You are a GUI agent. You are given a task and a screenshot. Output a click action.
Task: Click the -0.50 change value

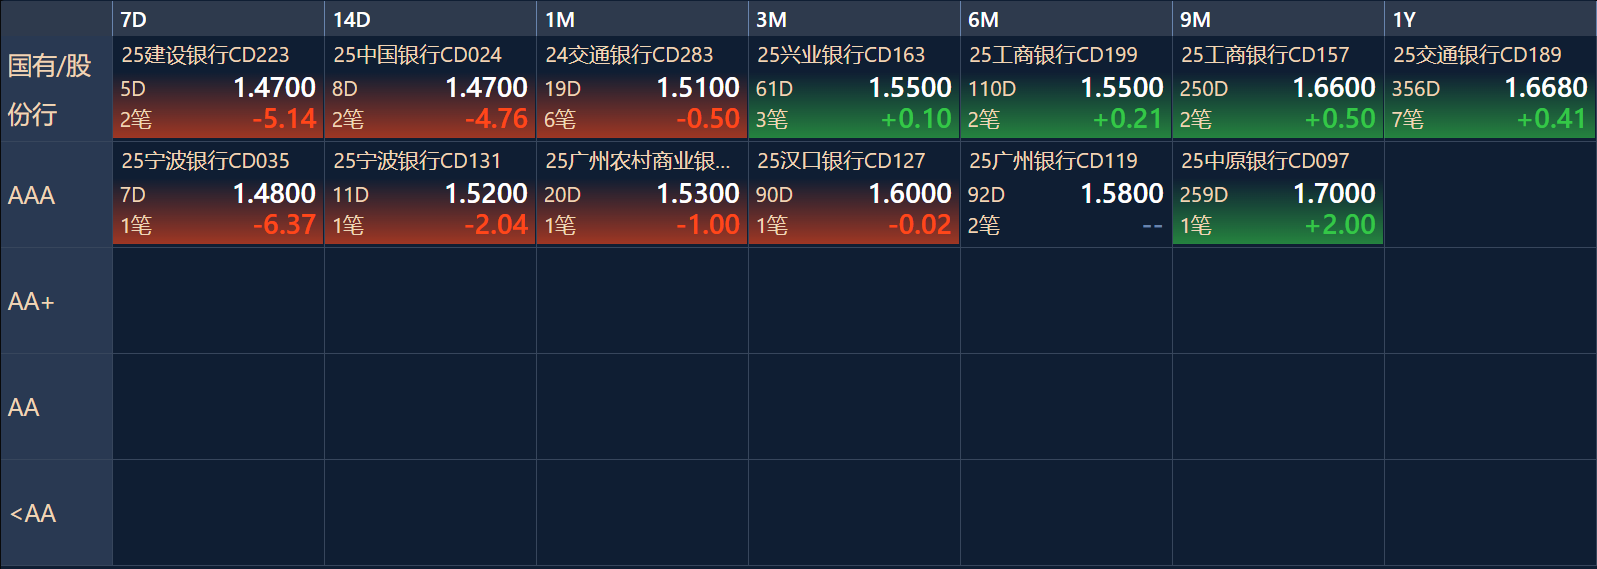708,119
